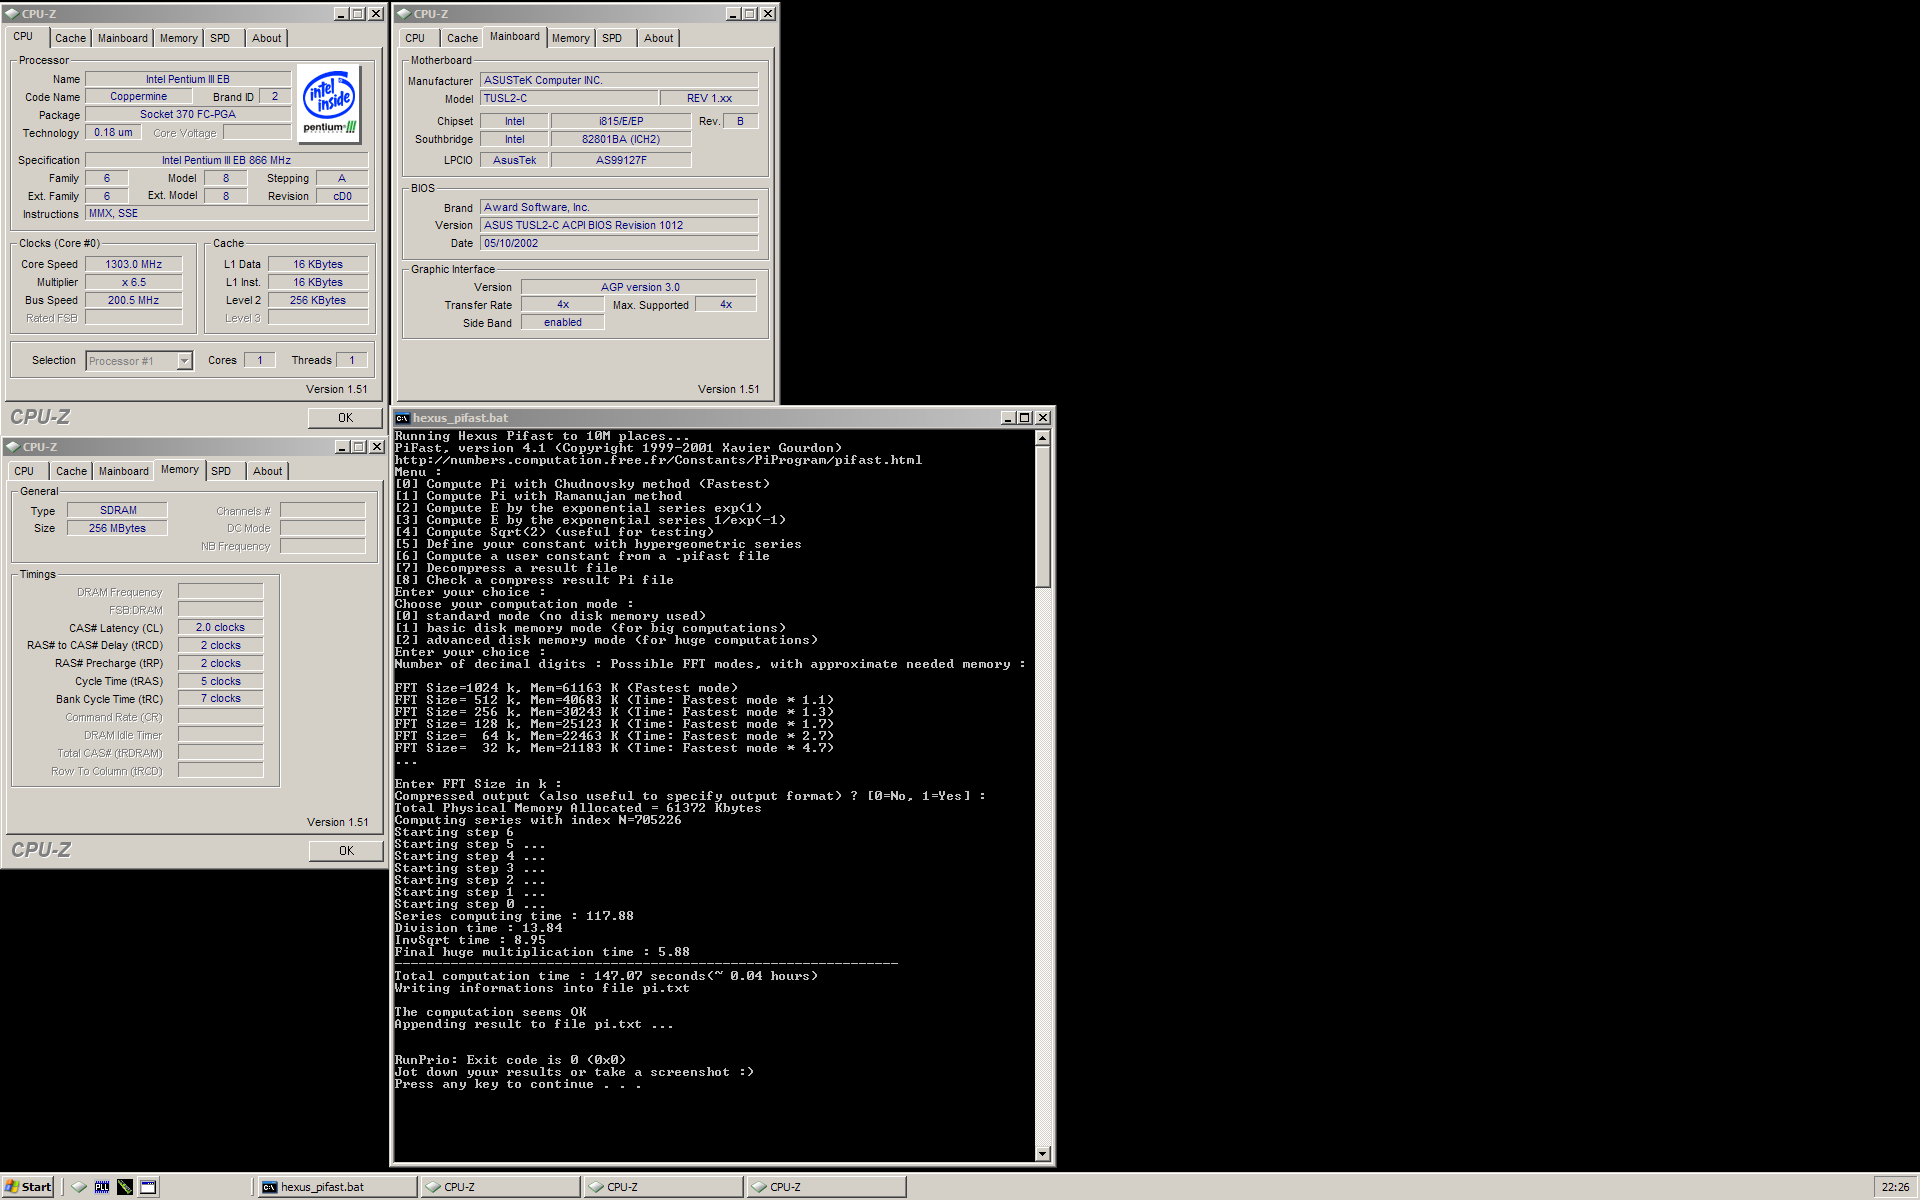Select Cache tab in the Mainboard window
This screenshot has width=1920, height=1200.
point(462,38)
